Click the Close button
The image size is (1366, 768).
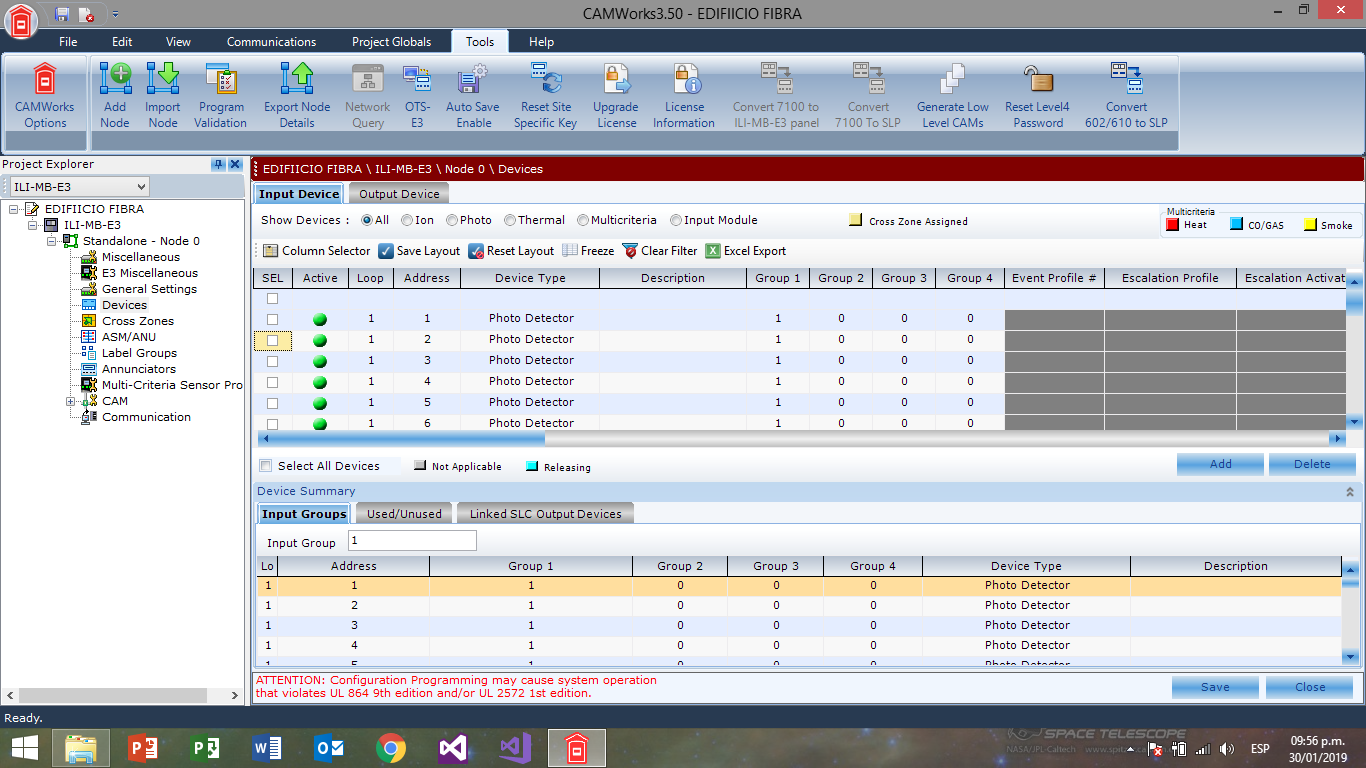(1310, 687)
